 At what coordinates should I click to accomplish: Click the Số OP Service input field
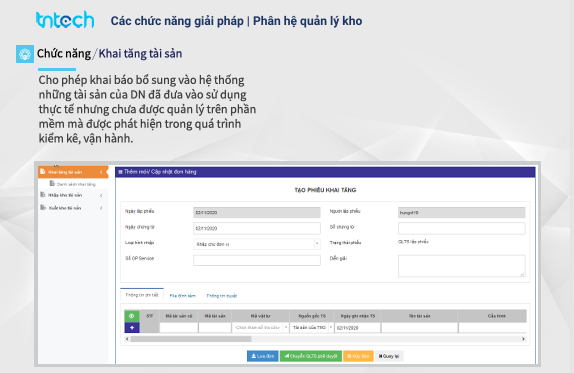pos(257,260)
